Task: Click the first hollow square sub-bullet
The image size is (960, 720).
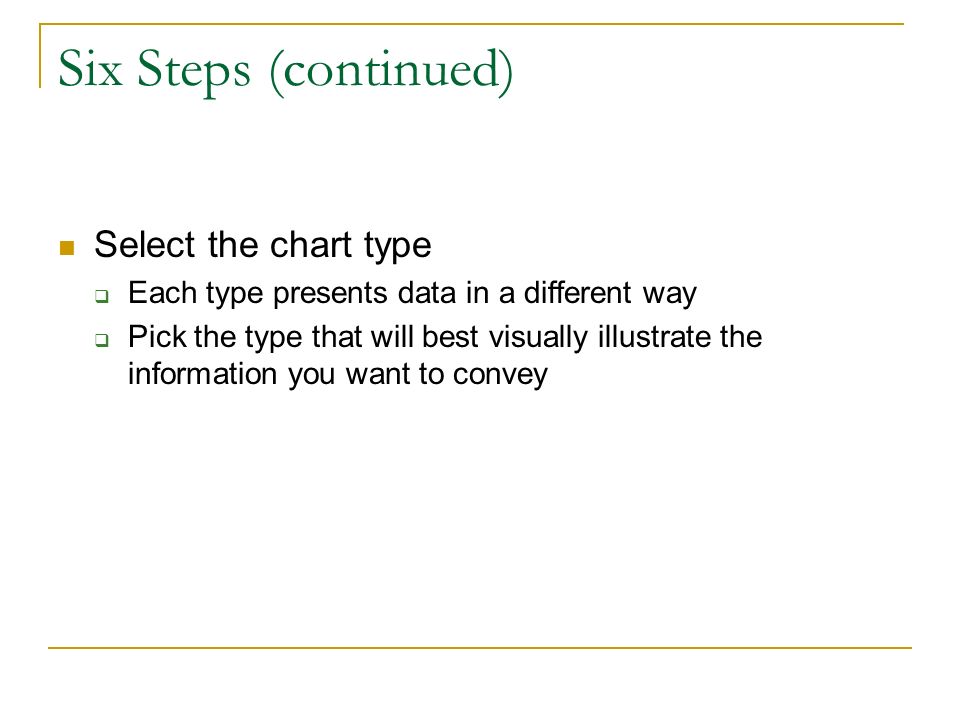Action: (x=102, y=297)
